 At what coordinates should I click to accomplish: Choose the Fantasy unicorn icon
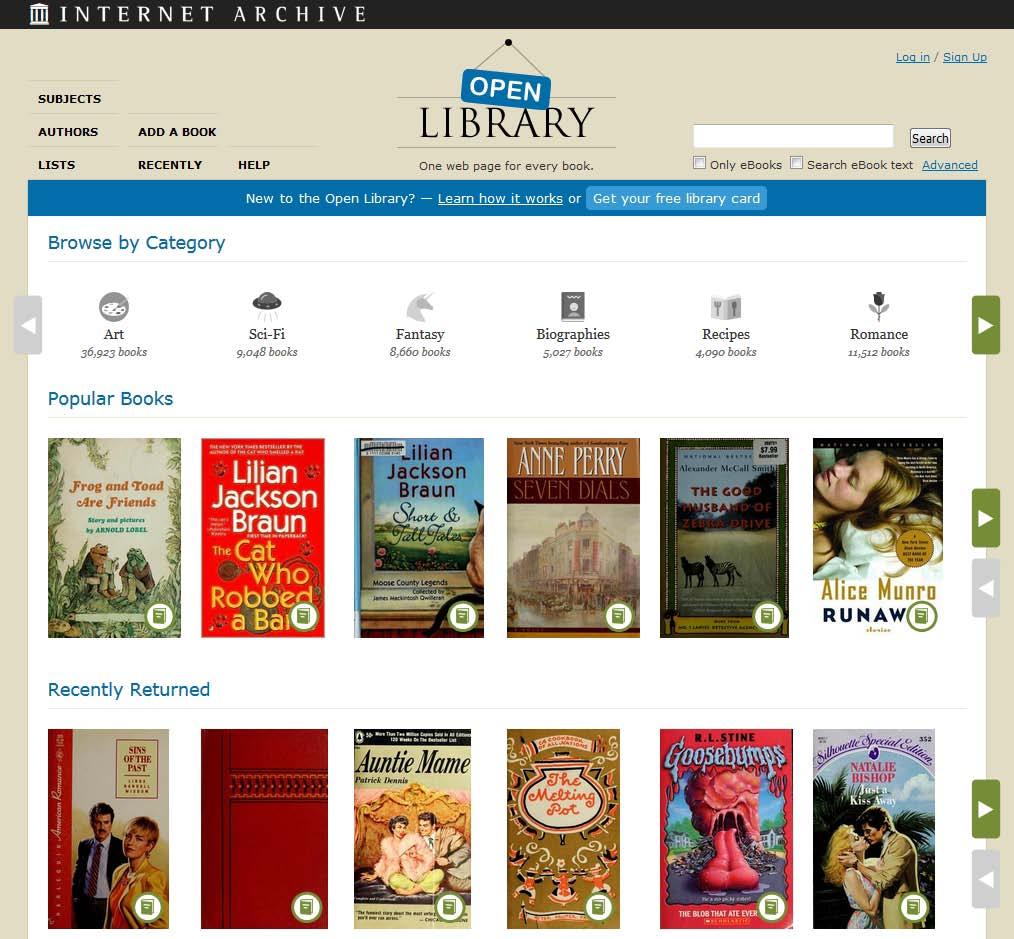(420, 307)
